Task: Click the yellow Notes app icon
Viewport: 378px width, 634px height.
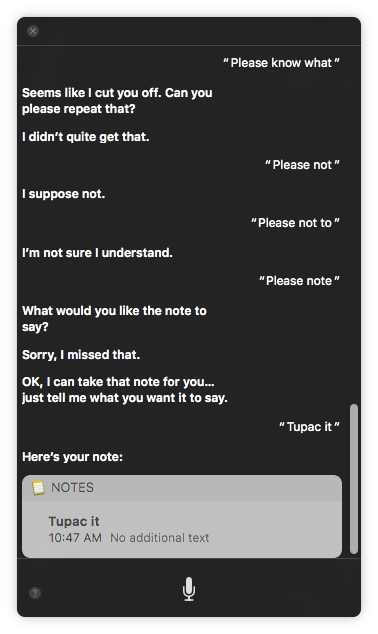Action: pos(38,488)
